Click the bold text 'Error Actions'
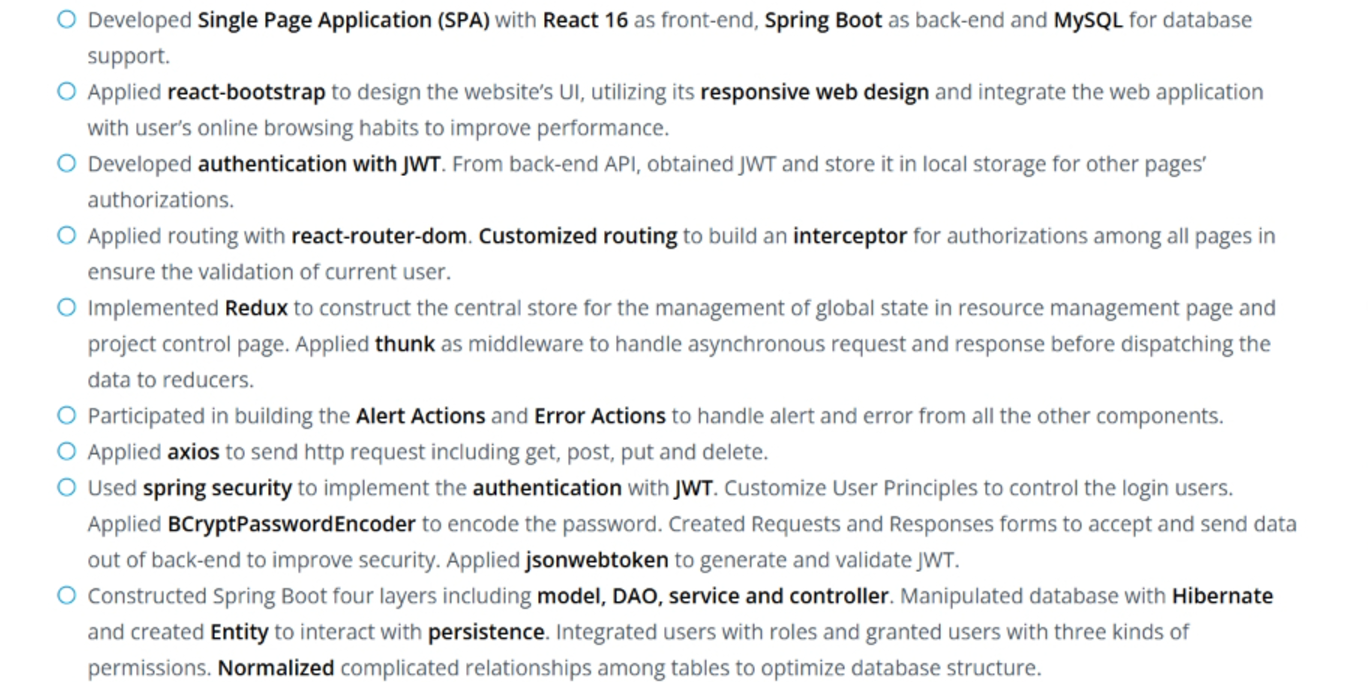The image size is (1368, 682). coord(599,416)
